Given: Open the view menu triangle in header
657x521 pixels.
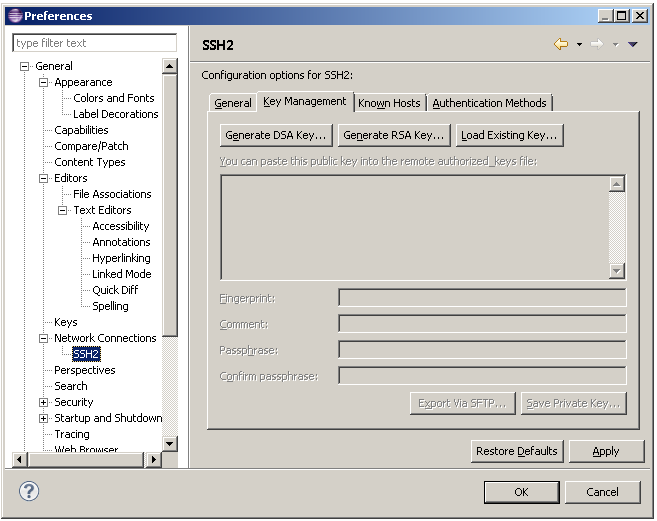Looking at the screenshot, I should (x=633, y=45).
